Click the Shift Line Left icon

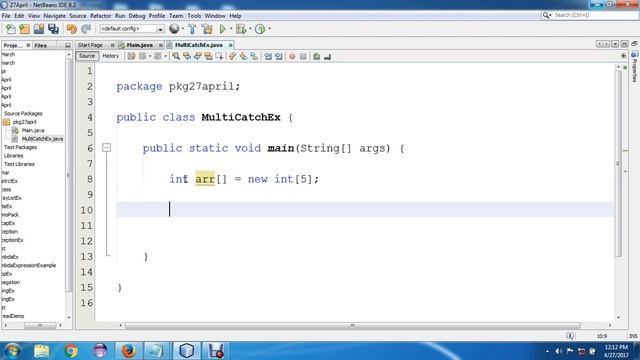268,56
